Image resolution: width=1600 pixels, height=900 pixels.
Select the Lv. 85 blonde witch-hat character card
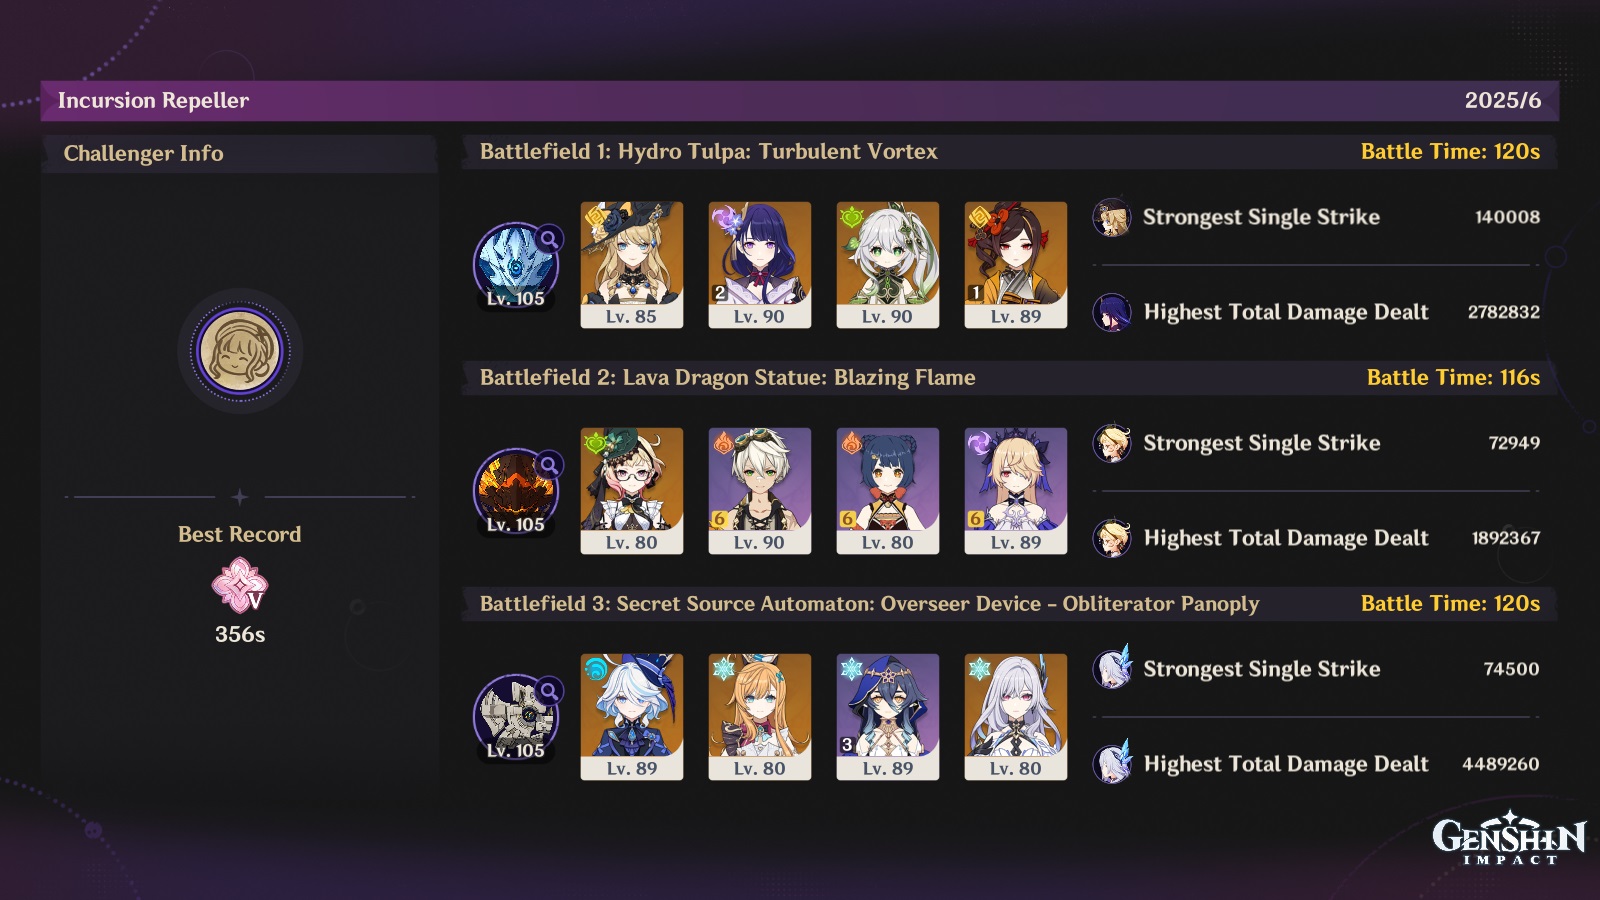pyautogui.click(x=632, y=265)
